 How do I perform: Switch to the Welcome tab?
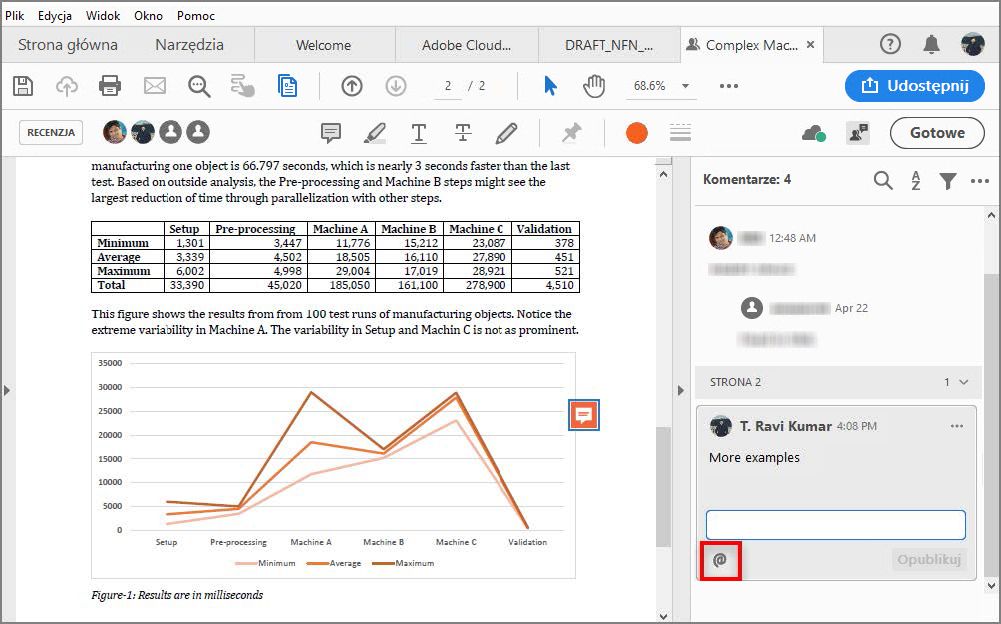(324, 45)
